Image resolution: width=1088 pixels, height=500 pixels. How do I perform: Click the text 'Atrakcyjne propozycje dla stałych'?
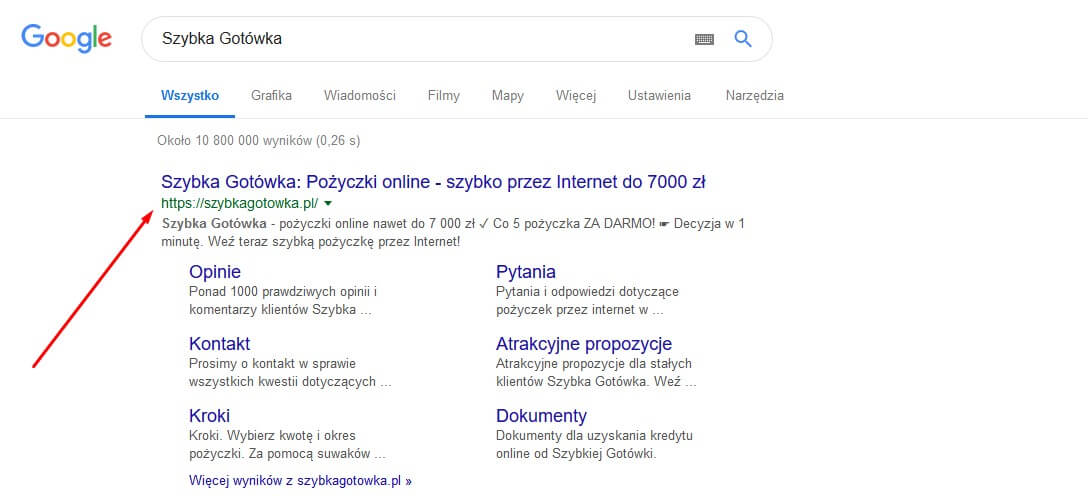[594, 363]
